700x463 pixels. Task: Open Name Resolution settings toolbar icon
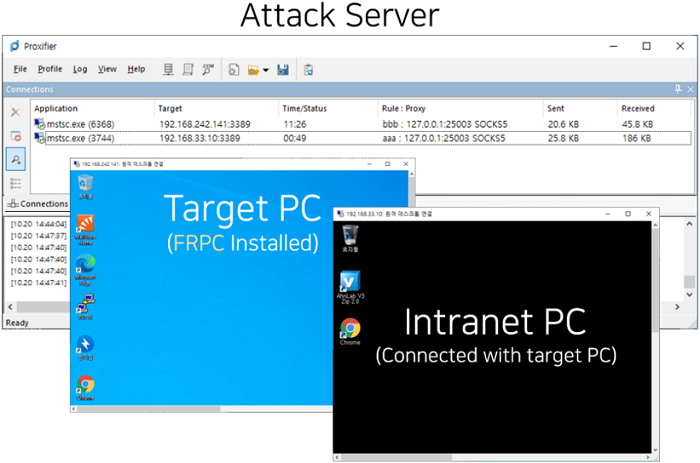208,70
